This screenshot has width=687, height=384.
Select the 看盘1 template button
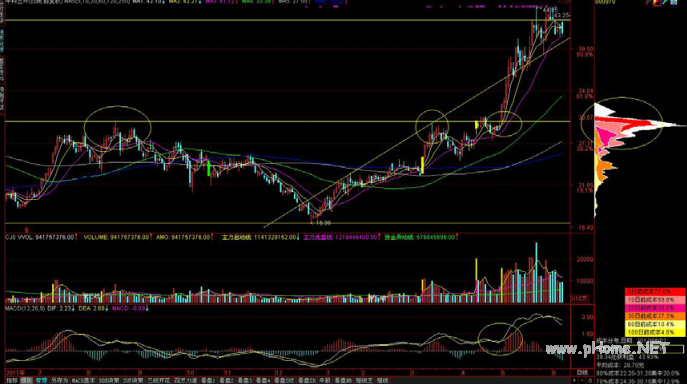pyautogui.click(x=208, y=380)
